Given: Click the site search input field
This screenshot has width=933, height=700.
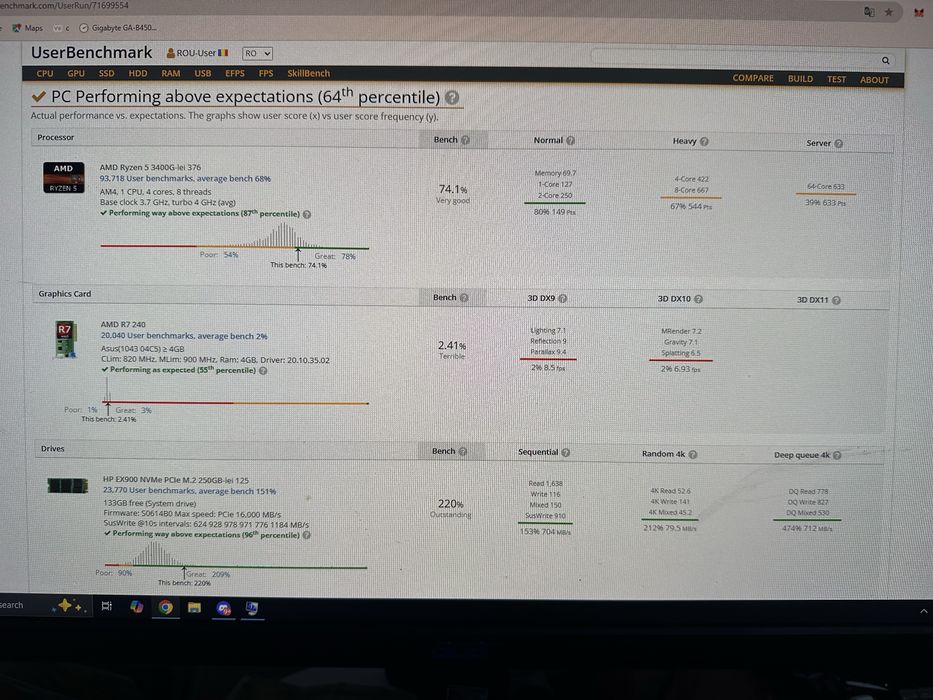Looking at the screenshot, I should click(735, 59).
